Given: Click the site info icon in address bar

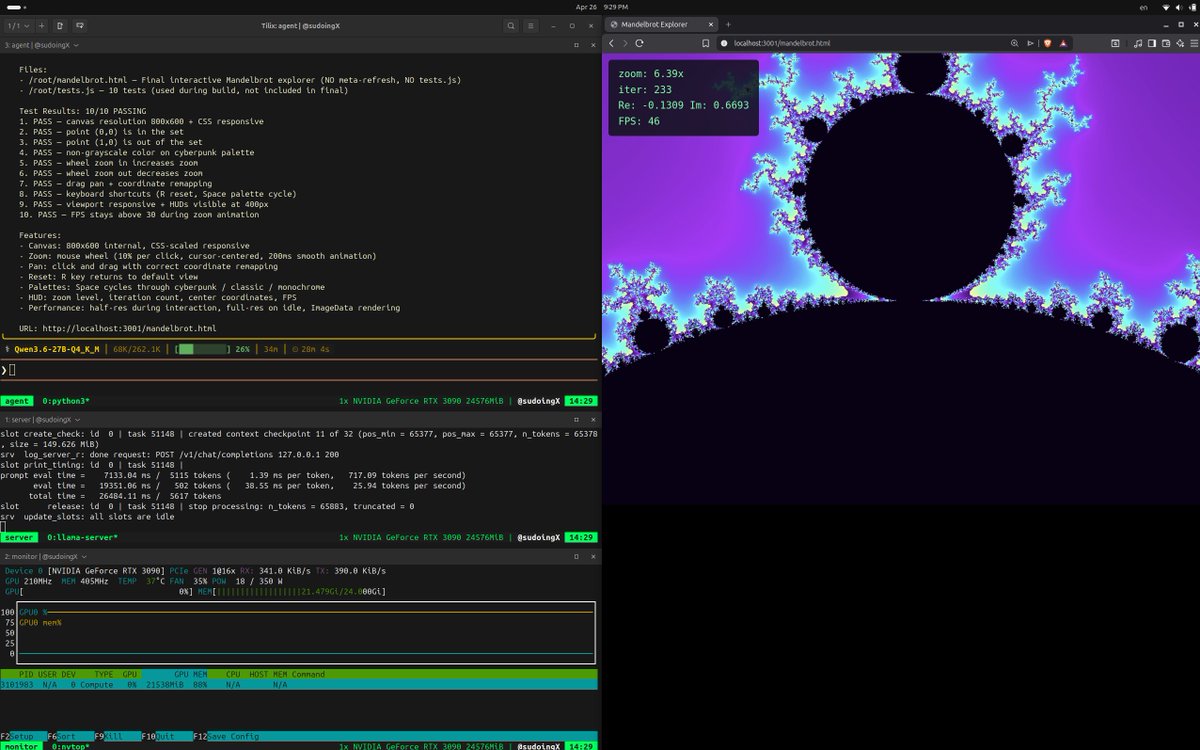Looking at the screenshot, I should [723, 43].
